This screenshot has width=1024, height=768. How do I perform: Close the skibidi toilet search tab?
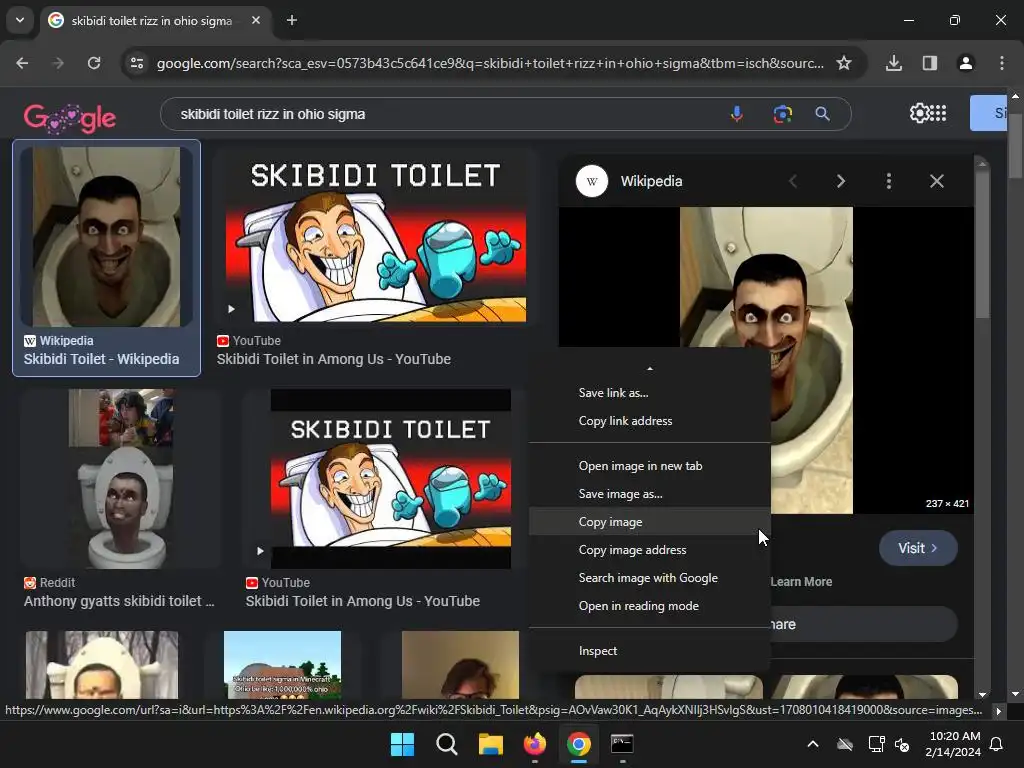point(256,20)
